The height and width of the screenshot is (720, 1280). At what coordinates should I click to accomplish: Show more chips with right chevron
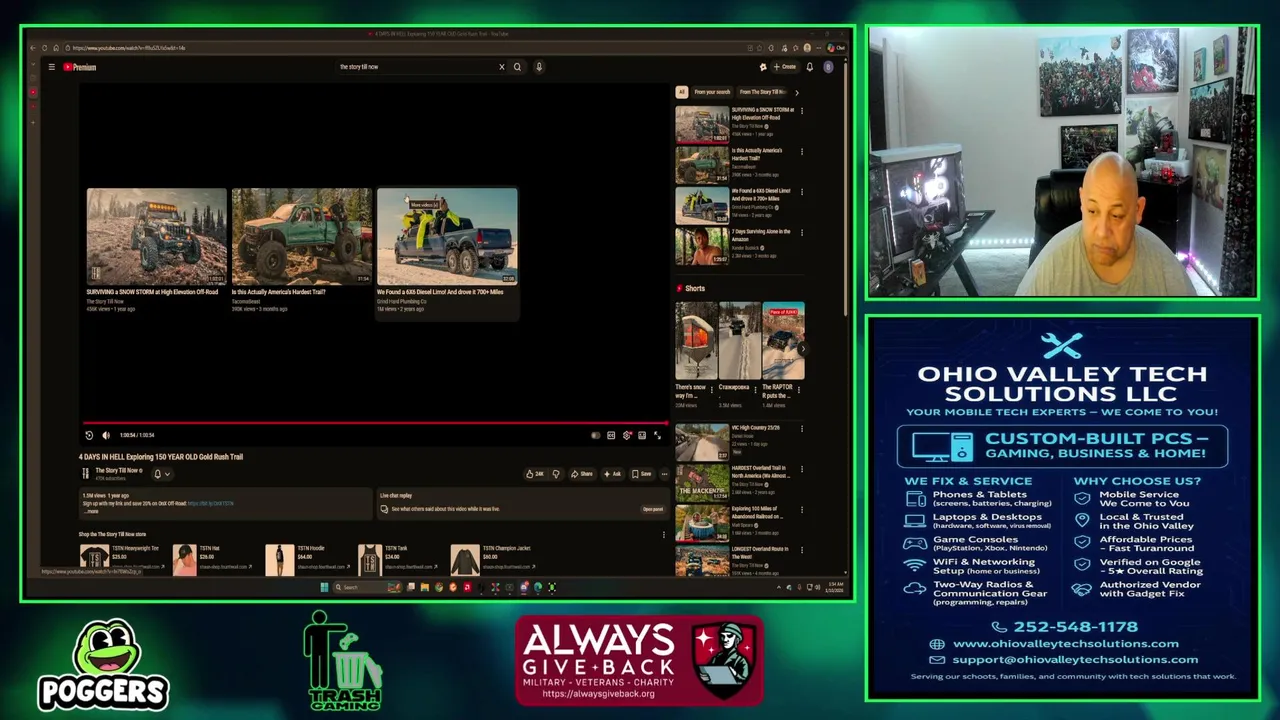797,92
